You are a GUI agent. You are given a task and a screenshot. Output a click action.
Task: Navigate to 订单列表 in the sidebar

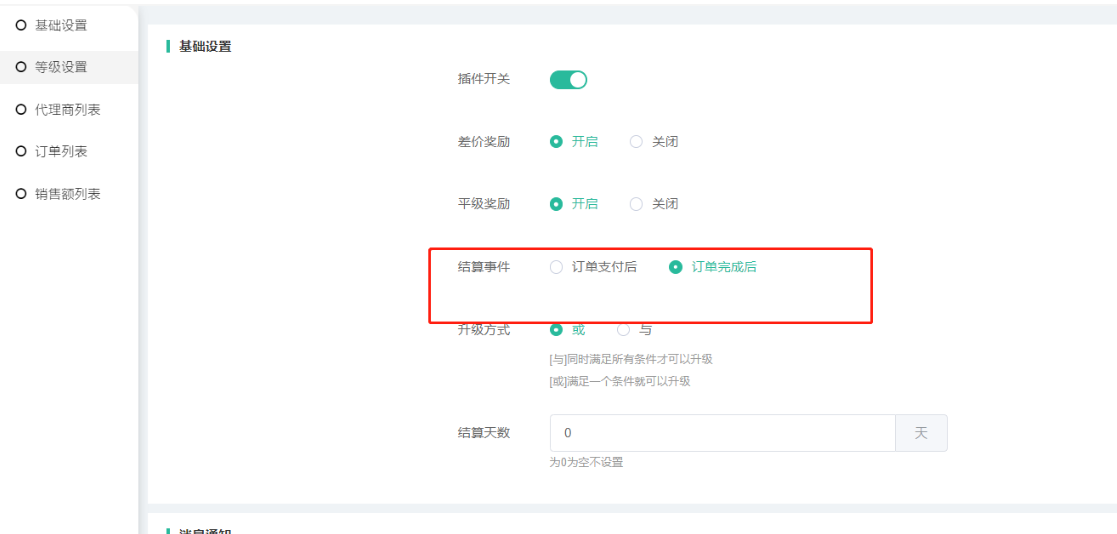point(60,152)
